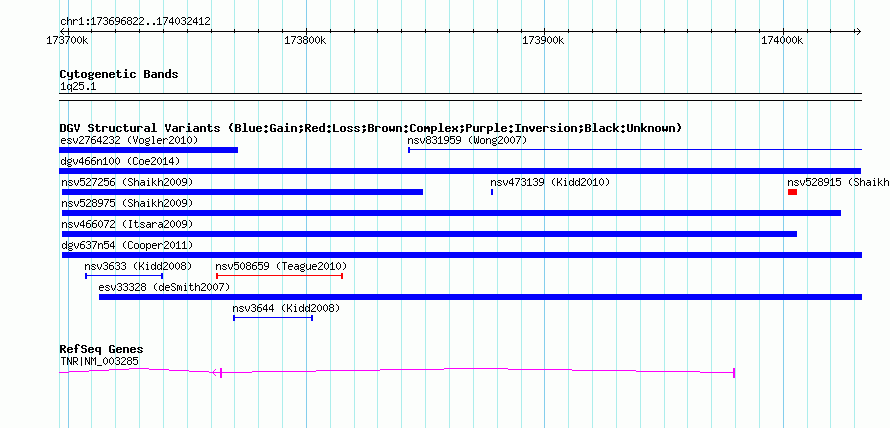The image size is (890, 428).
Task: Click the 1q25.1 cytogenetic band line
Action: tap(460, 97)
